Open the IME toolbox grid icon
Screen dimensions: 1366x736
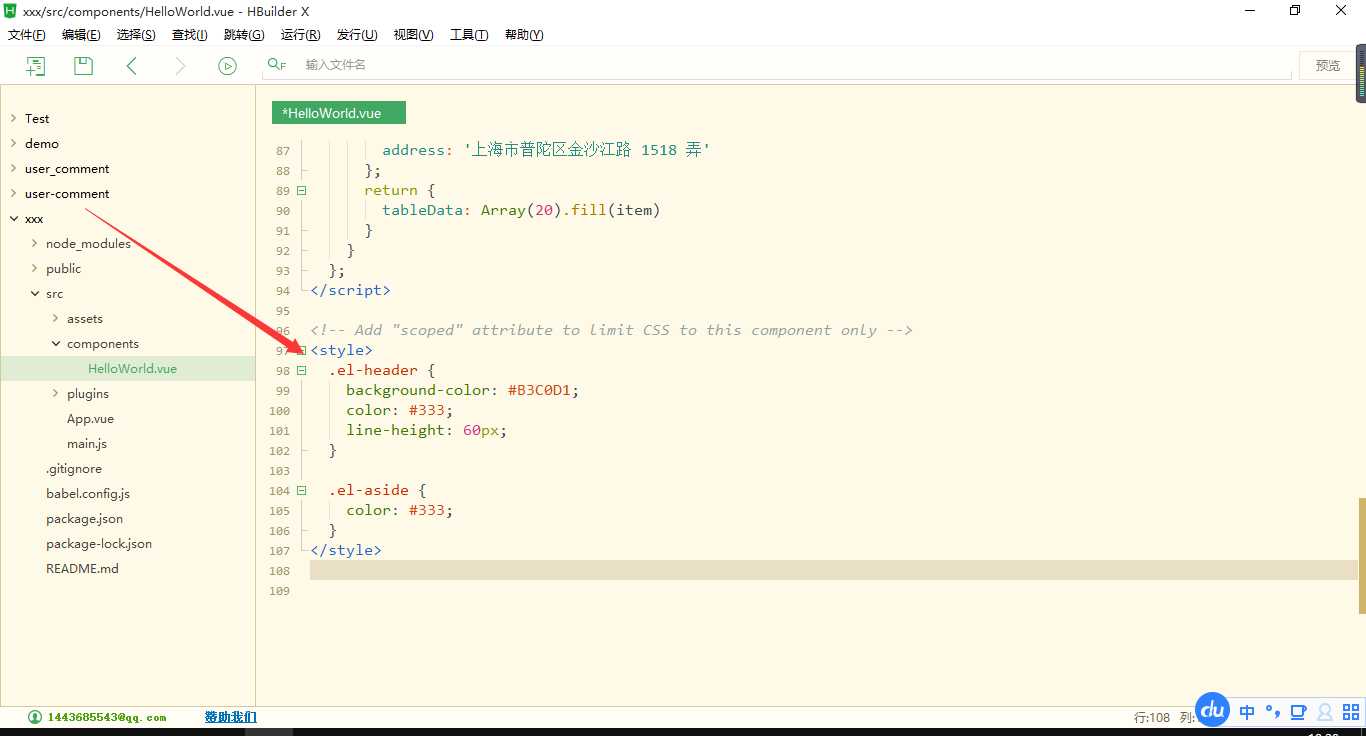click(1351, 712)
